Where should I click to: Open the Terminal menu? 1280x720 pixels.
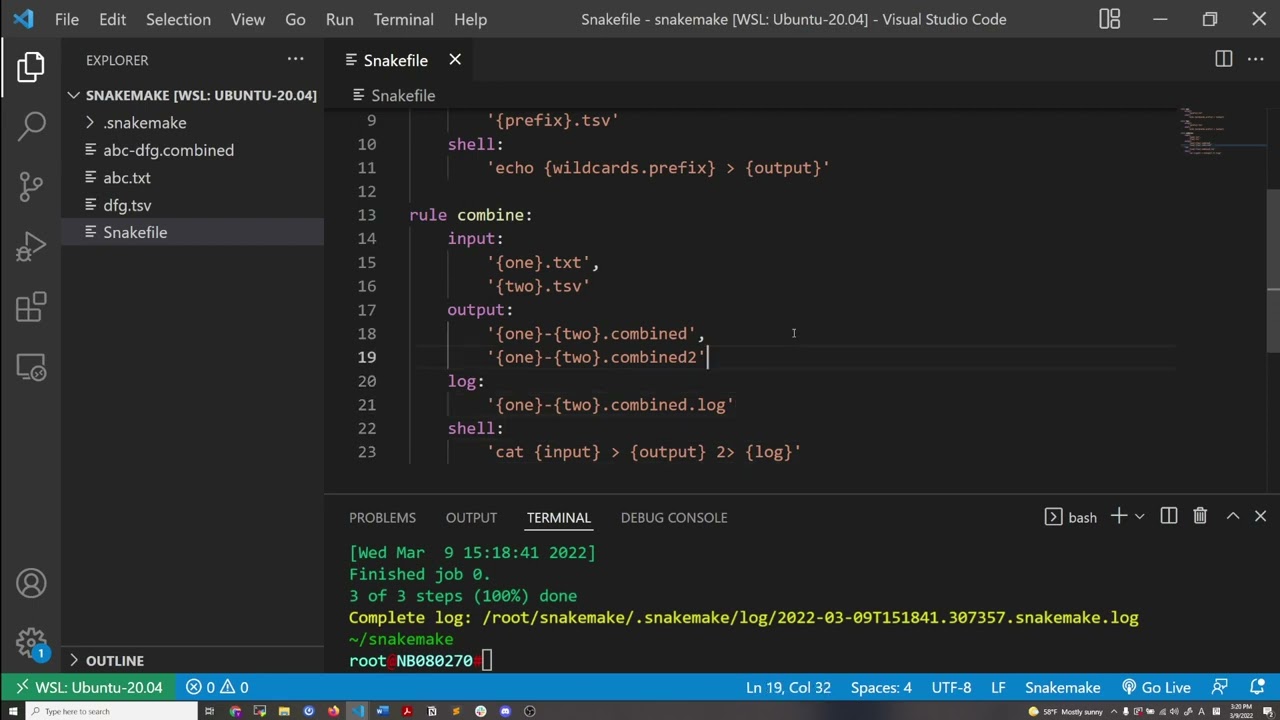click(403, 19)
